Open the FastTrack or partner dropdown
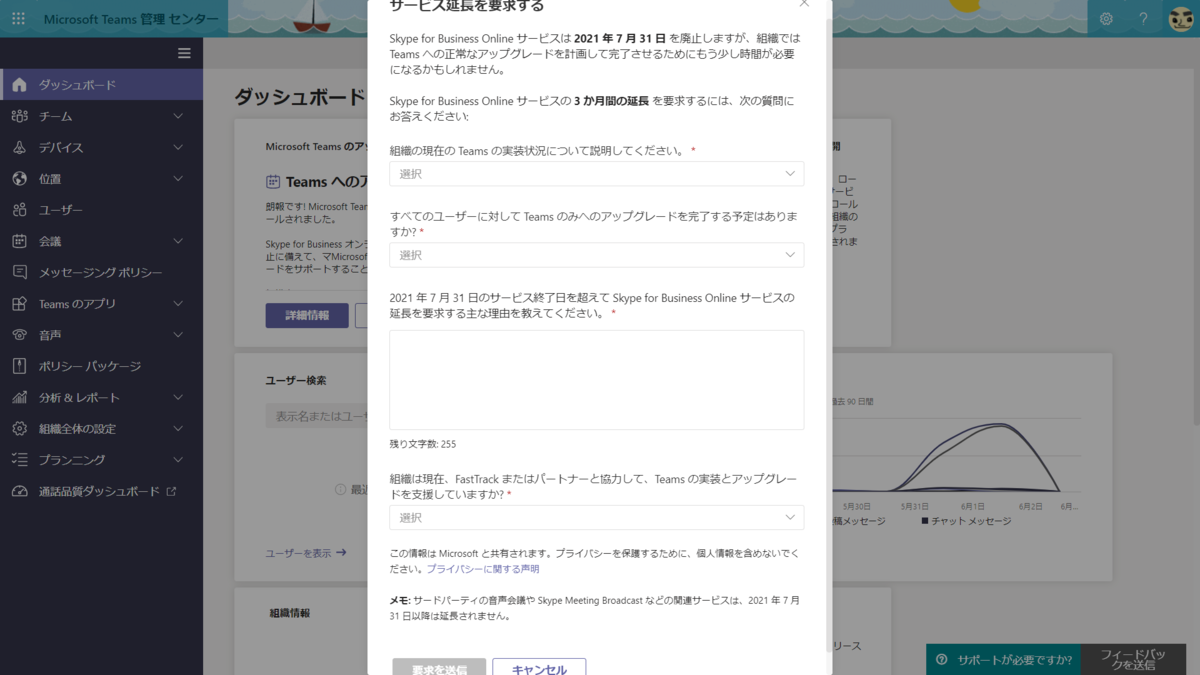The height and width of the screenshot is (675, 1200). point(596,517)
